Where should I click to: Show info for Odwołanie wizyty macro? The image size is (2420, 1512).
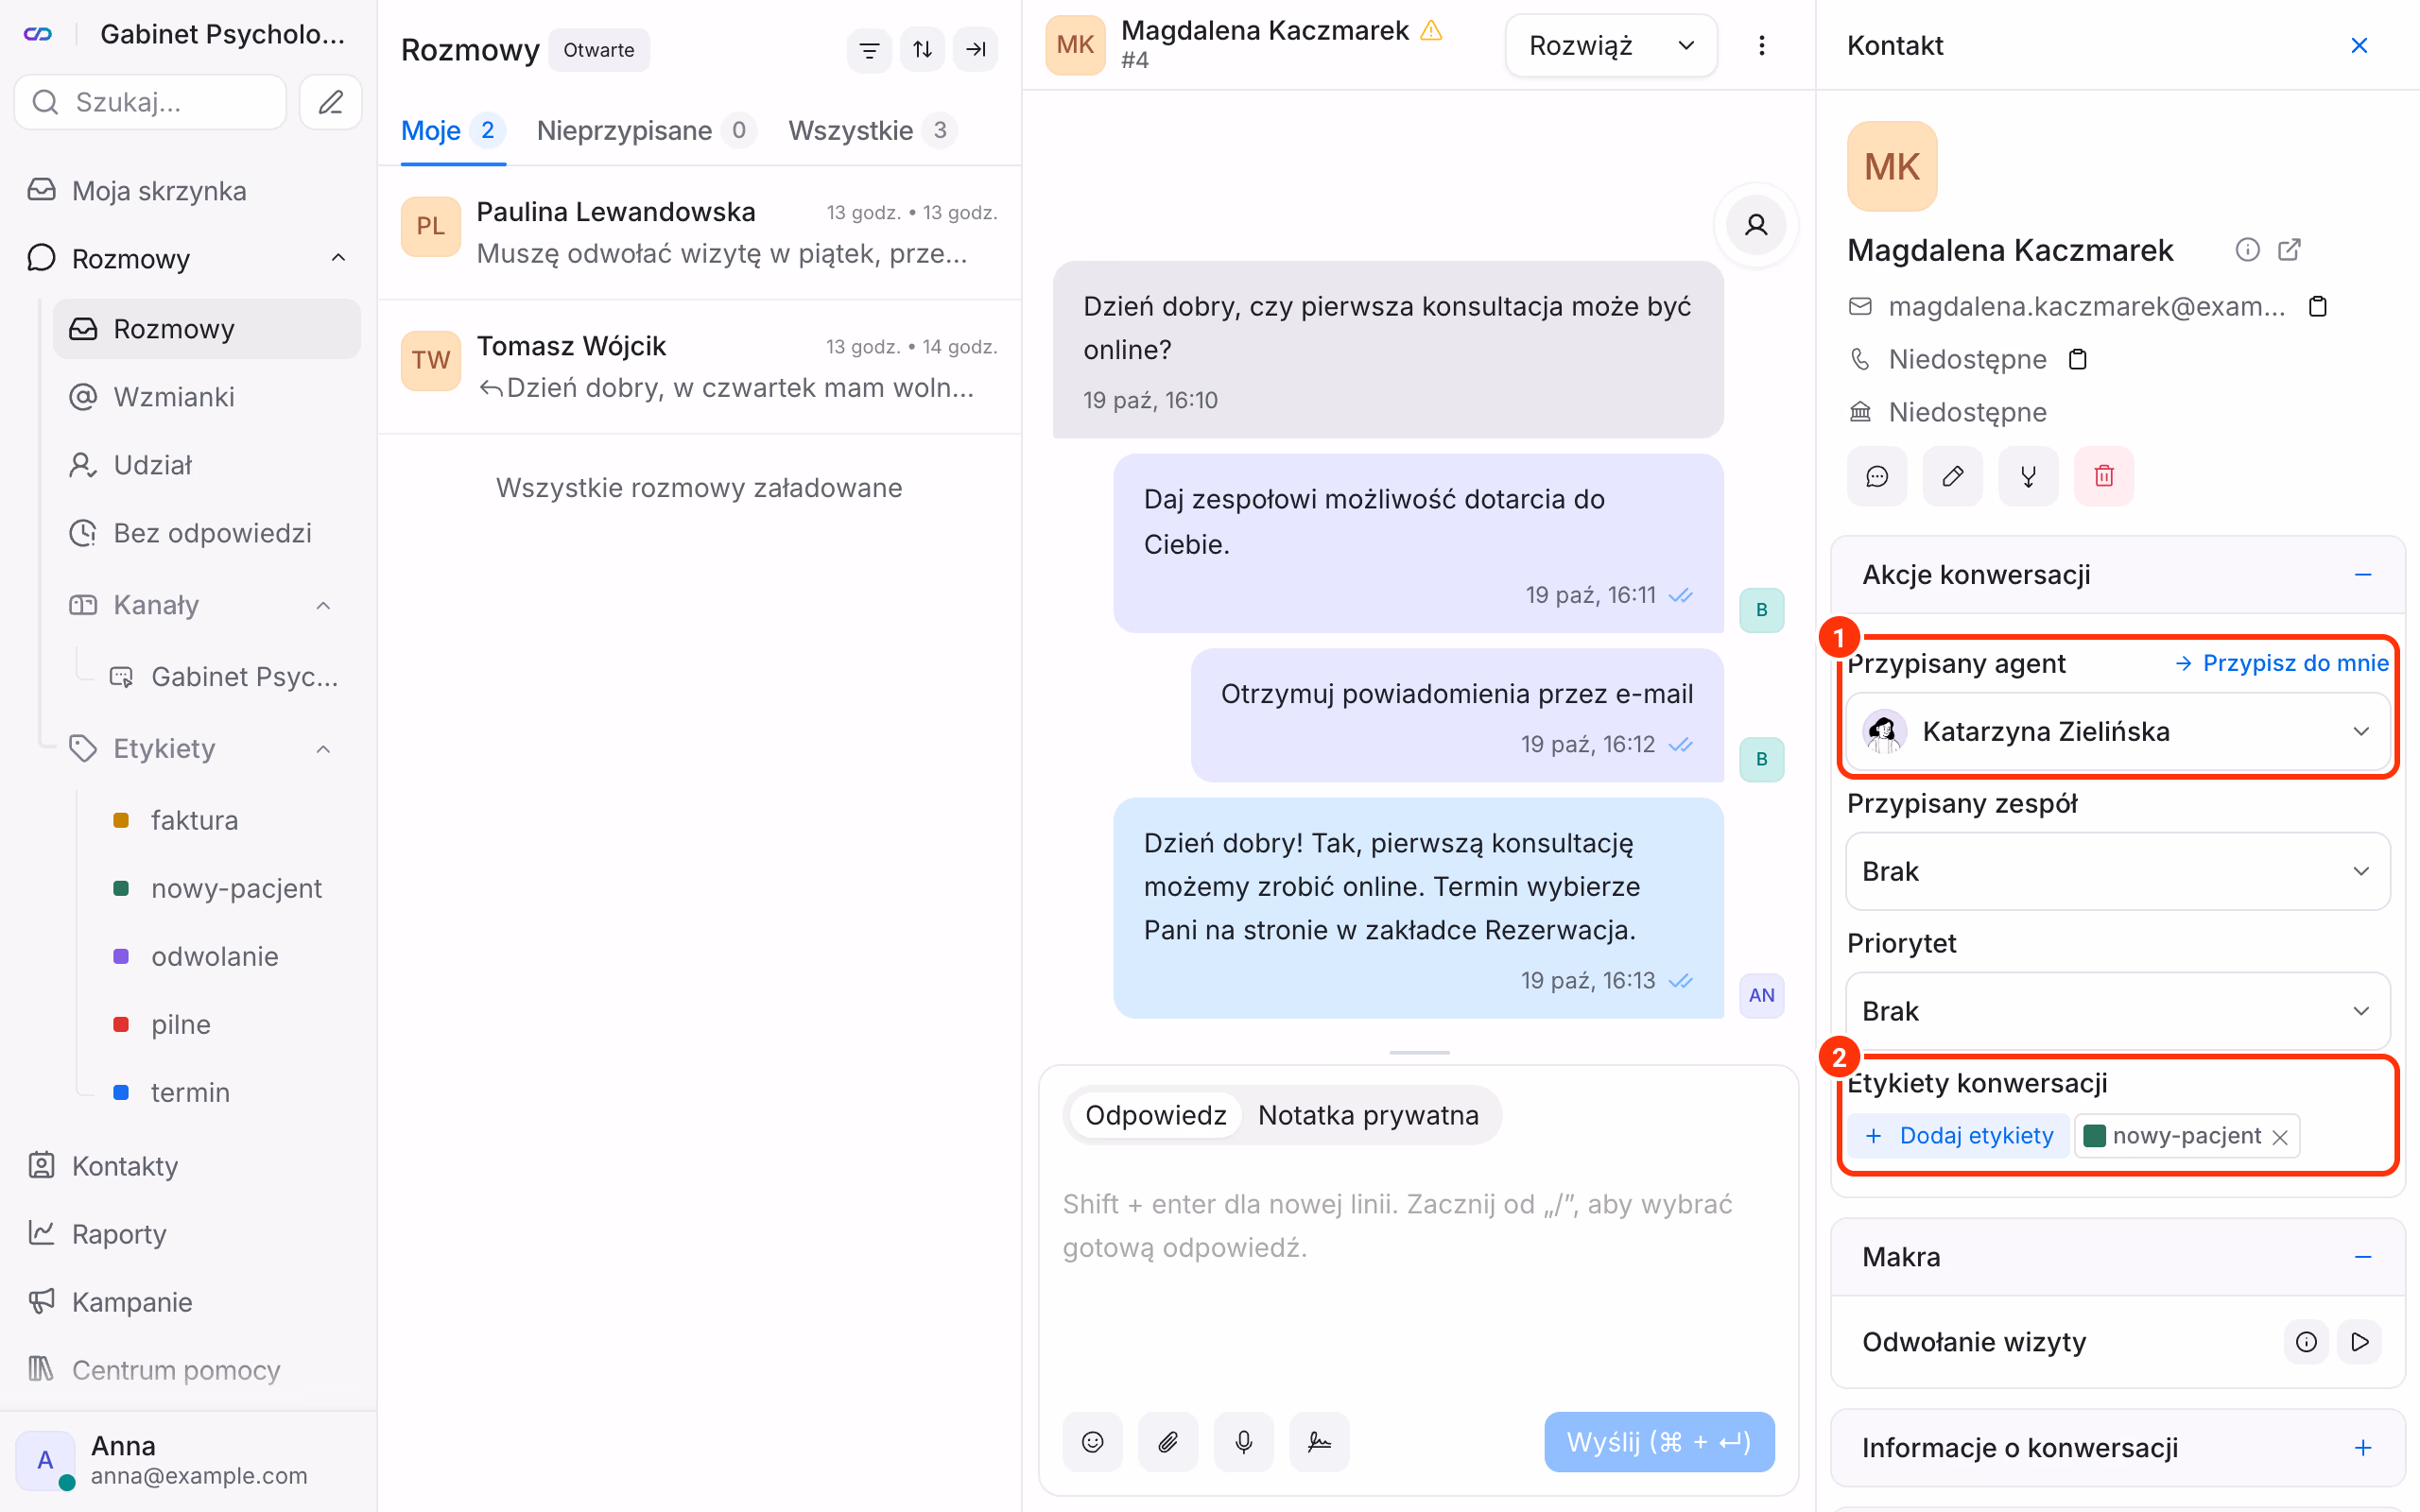2306,1342
